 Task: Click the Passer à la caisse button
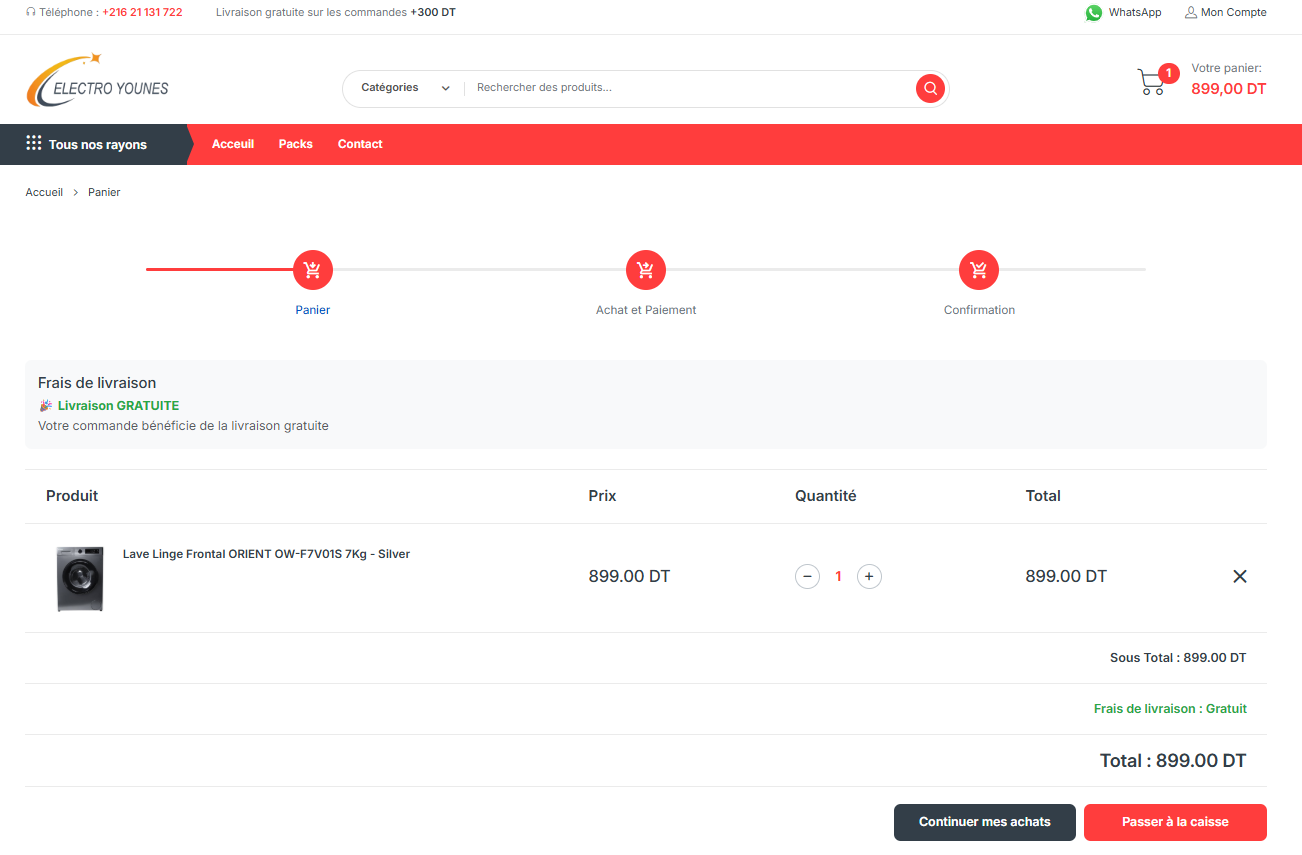click(1175, 822)
